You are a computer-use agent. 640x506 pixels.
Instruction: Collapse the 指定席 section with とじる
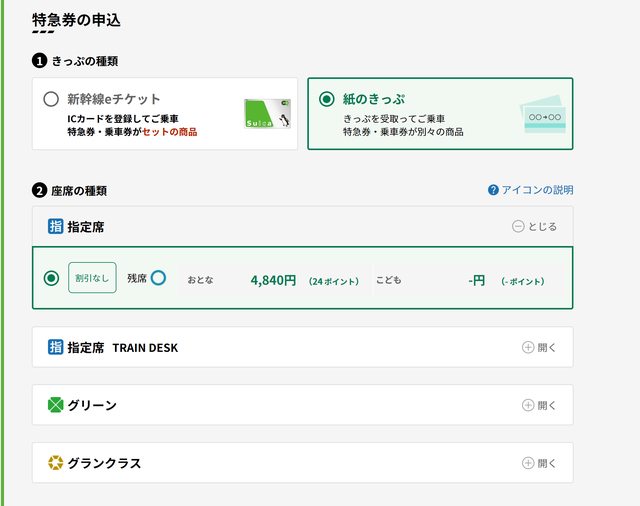534,227
